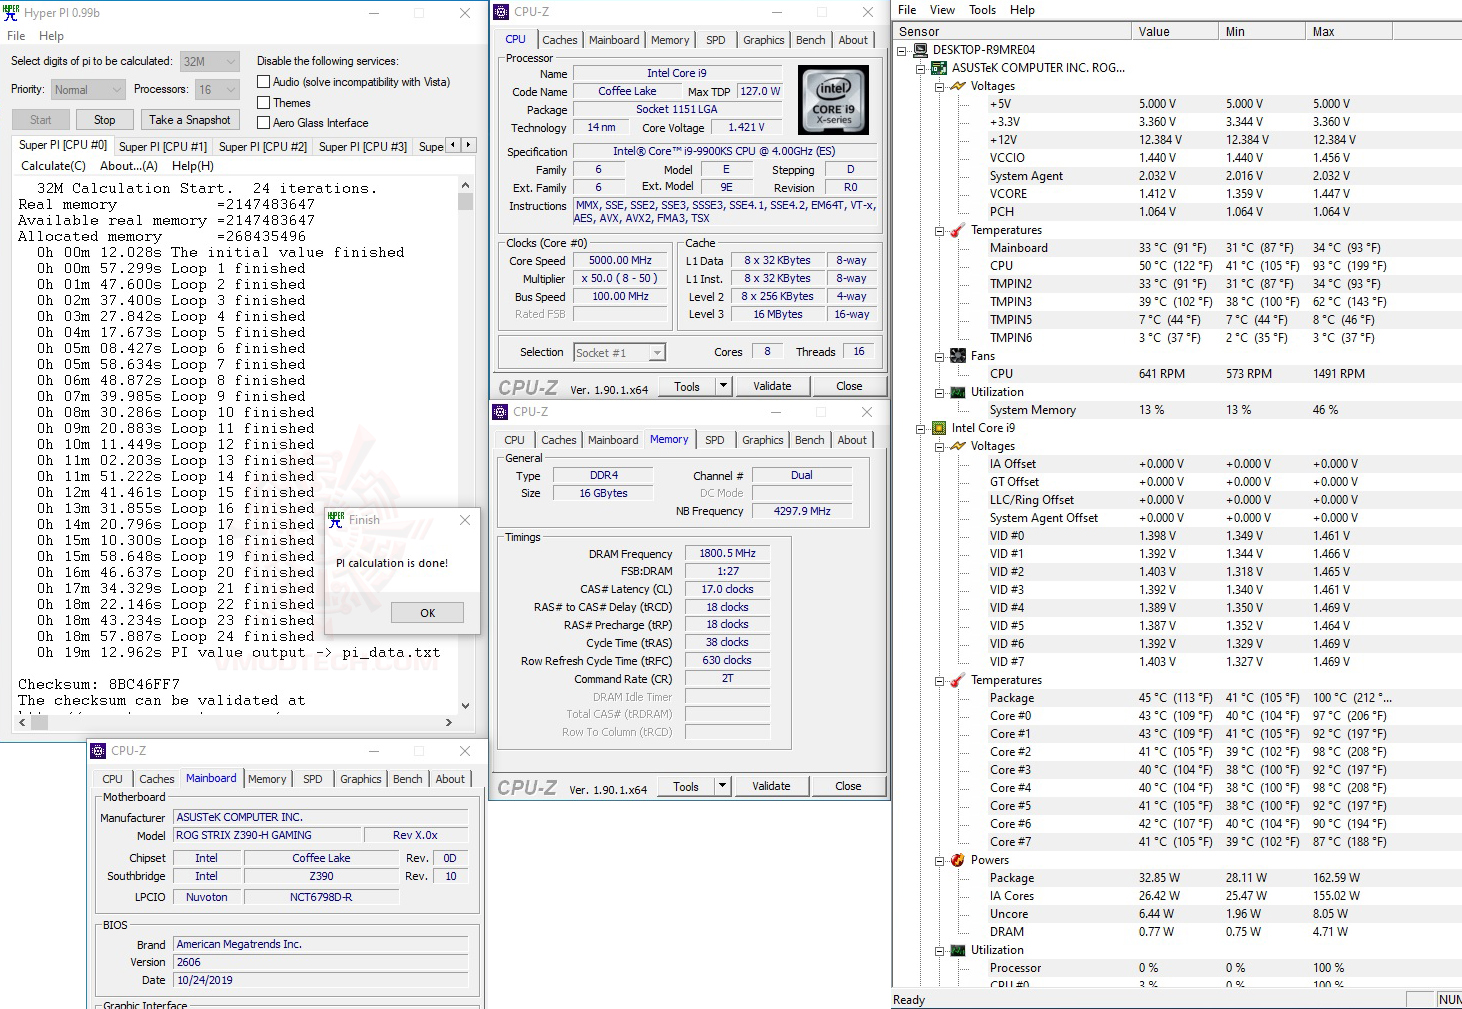Click the DRAM Frequency value 1800.5 MHz

728,553
